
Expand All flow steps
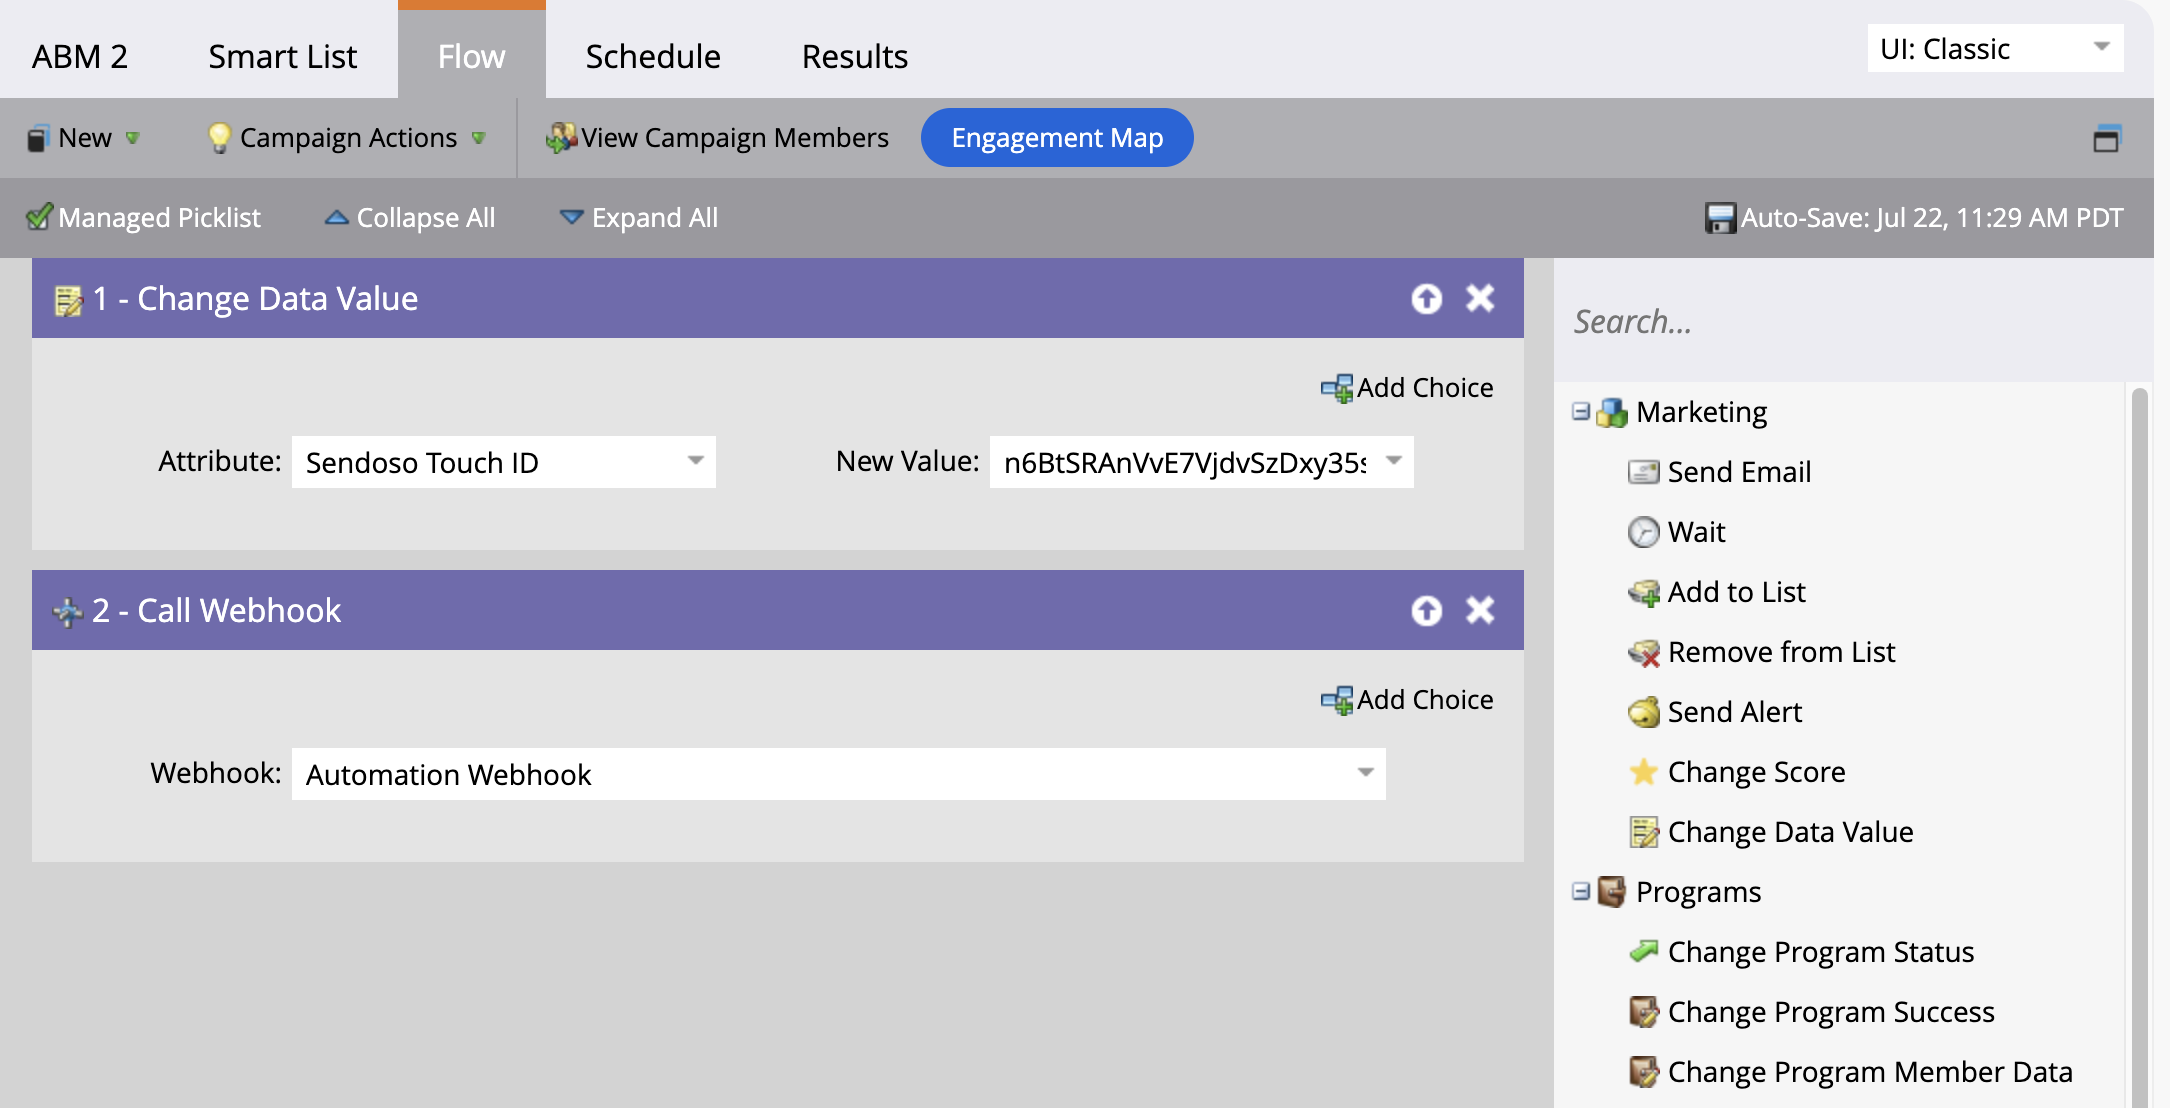(x=639, y=218)
